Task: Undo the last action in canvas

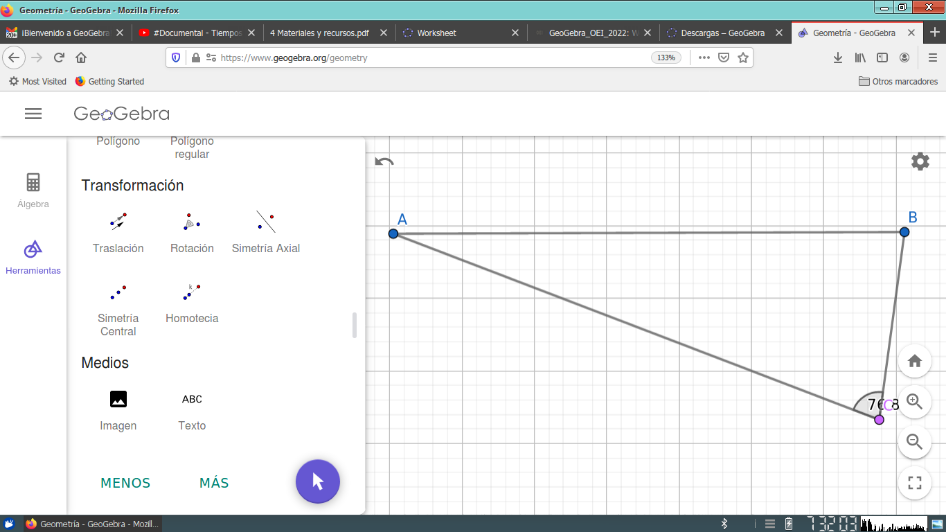Action: (x=384, y=162)
